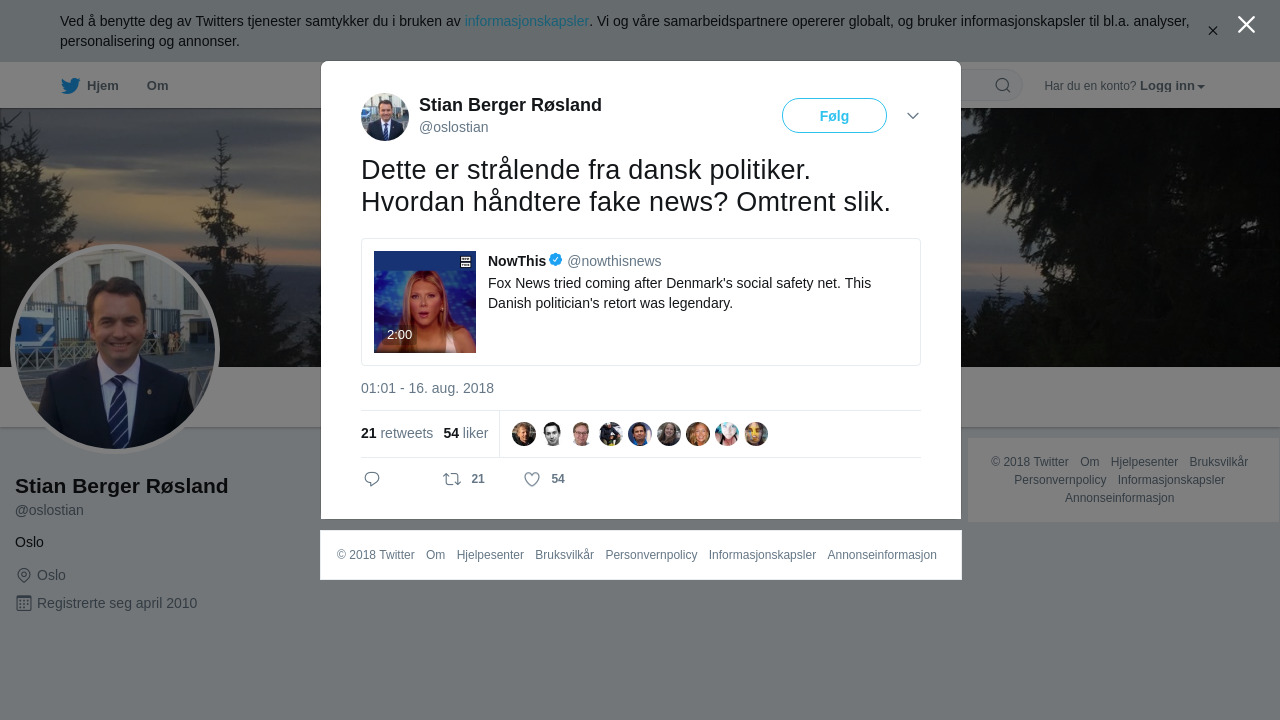The height and width of the screenshot is (720, 1280).
Task: Click first liker avatar in row
Action: 524,434
